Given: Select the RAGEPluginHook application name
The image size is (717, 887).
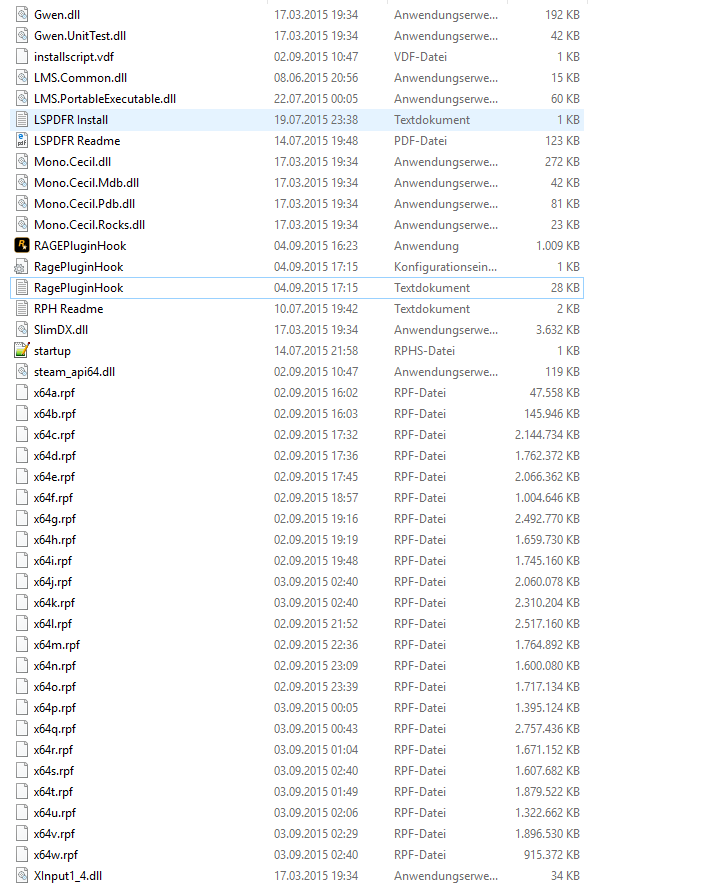Looking at the screenshot, I should coord(80,246).
